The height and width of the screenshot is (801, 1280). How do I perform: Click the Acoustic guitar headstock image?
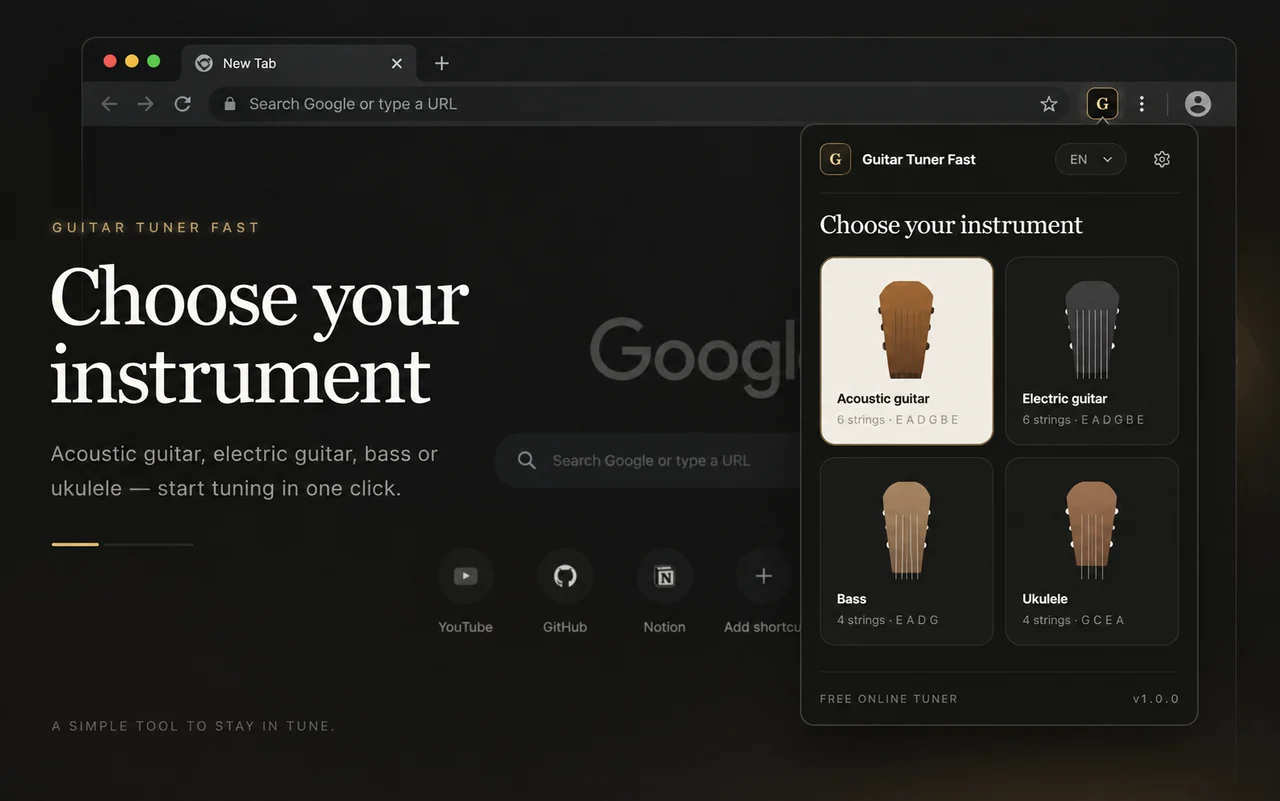(906, 330)
